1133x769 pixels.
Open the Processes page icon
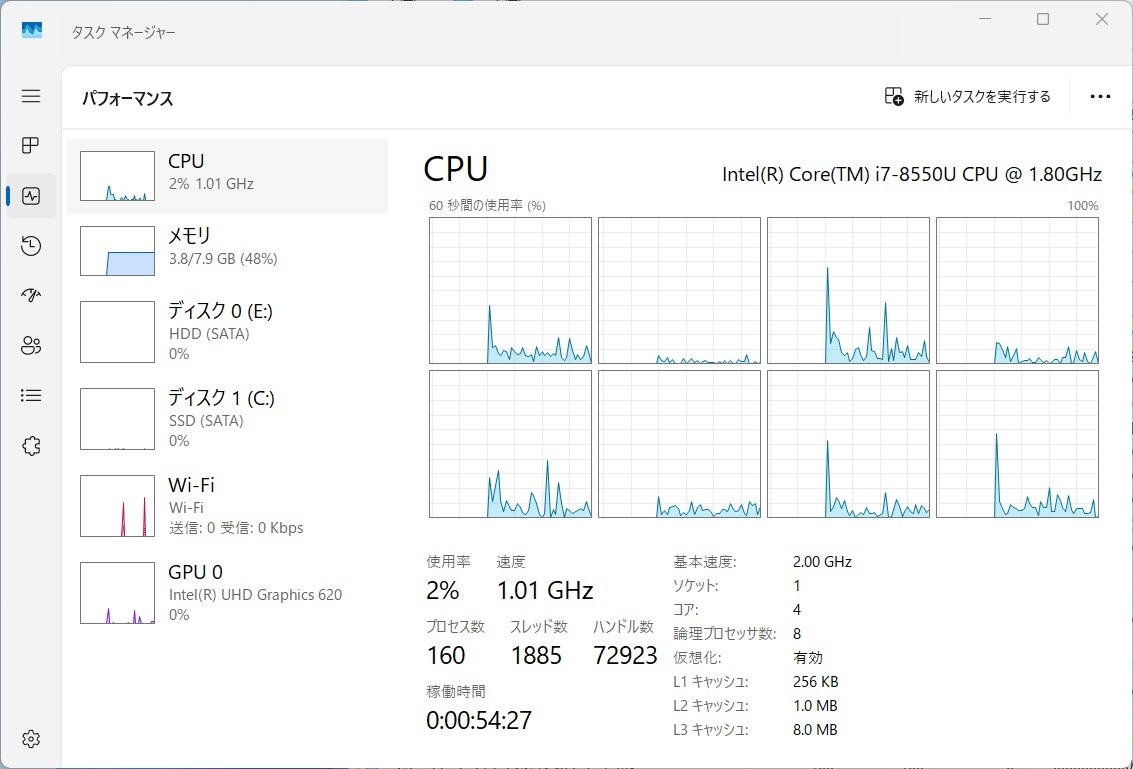coord(31,146)
